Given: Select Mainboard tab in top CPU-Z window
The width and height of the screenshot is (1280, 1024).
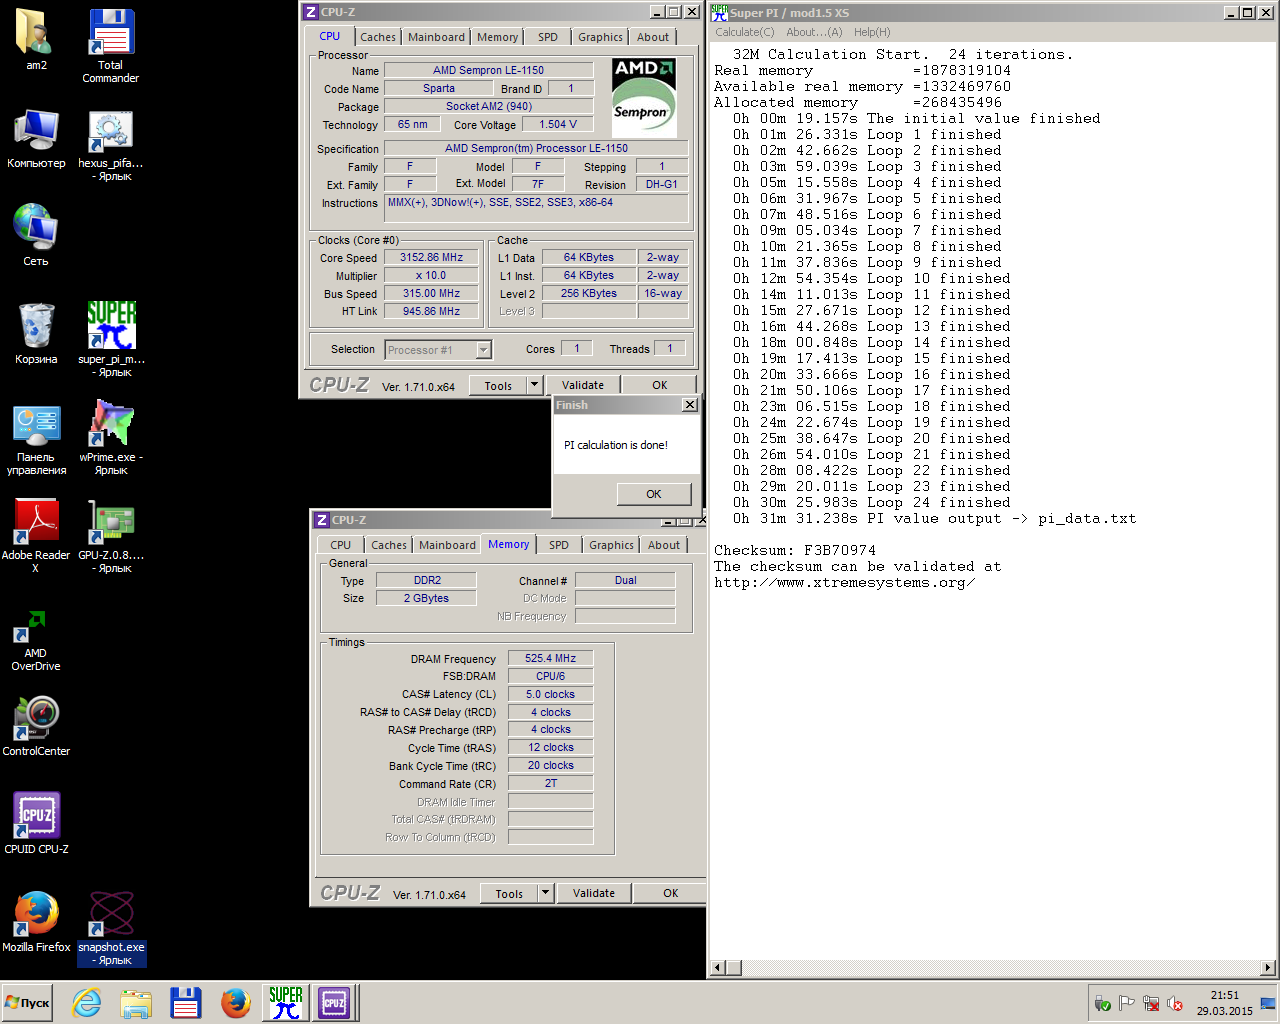Looking at the screenshot, I should [x=436, y=37].
